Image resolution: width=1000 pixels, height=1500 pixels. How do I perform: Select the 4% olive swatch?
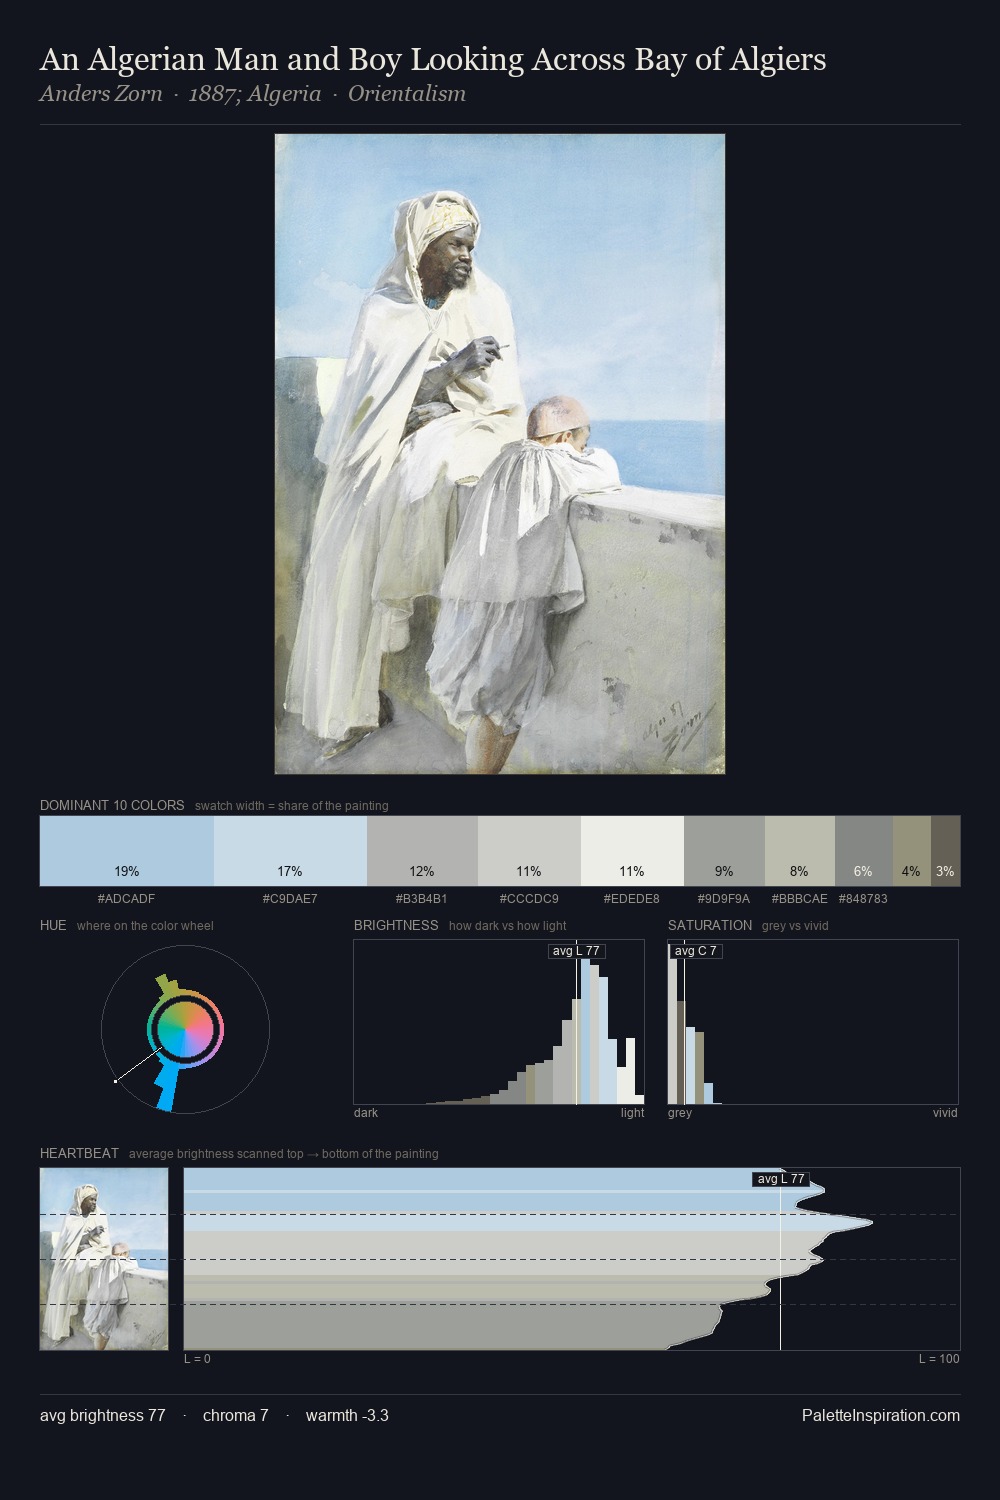[911, 851]
